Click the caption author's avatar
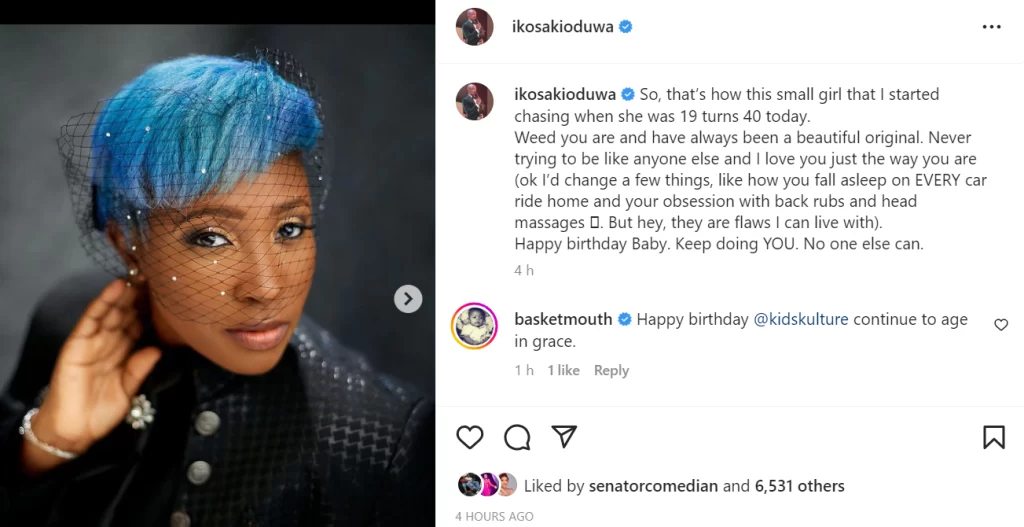Viewport: 1024px width, 527px height. click(475, 101)
